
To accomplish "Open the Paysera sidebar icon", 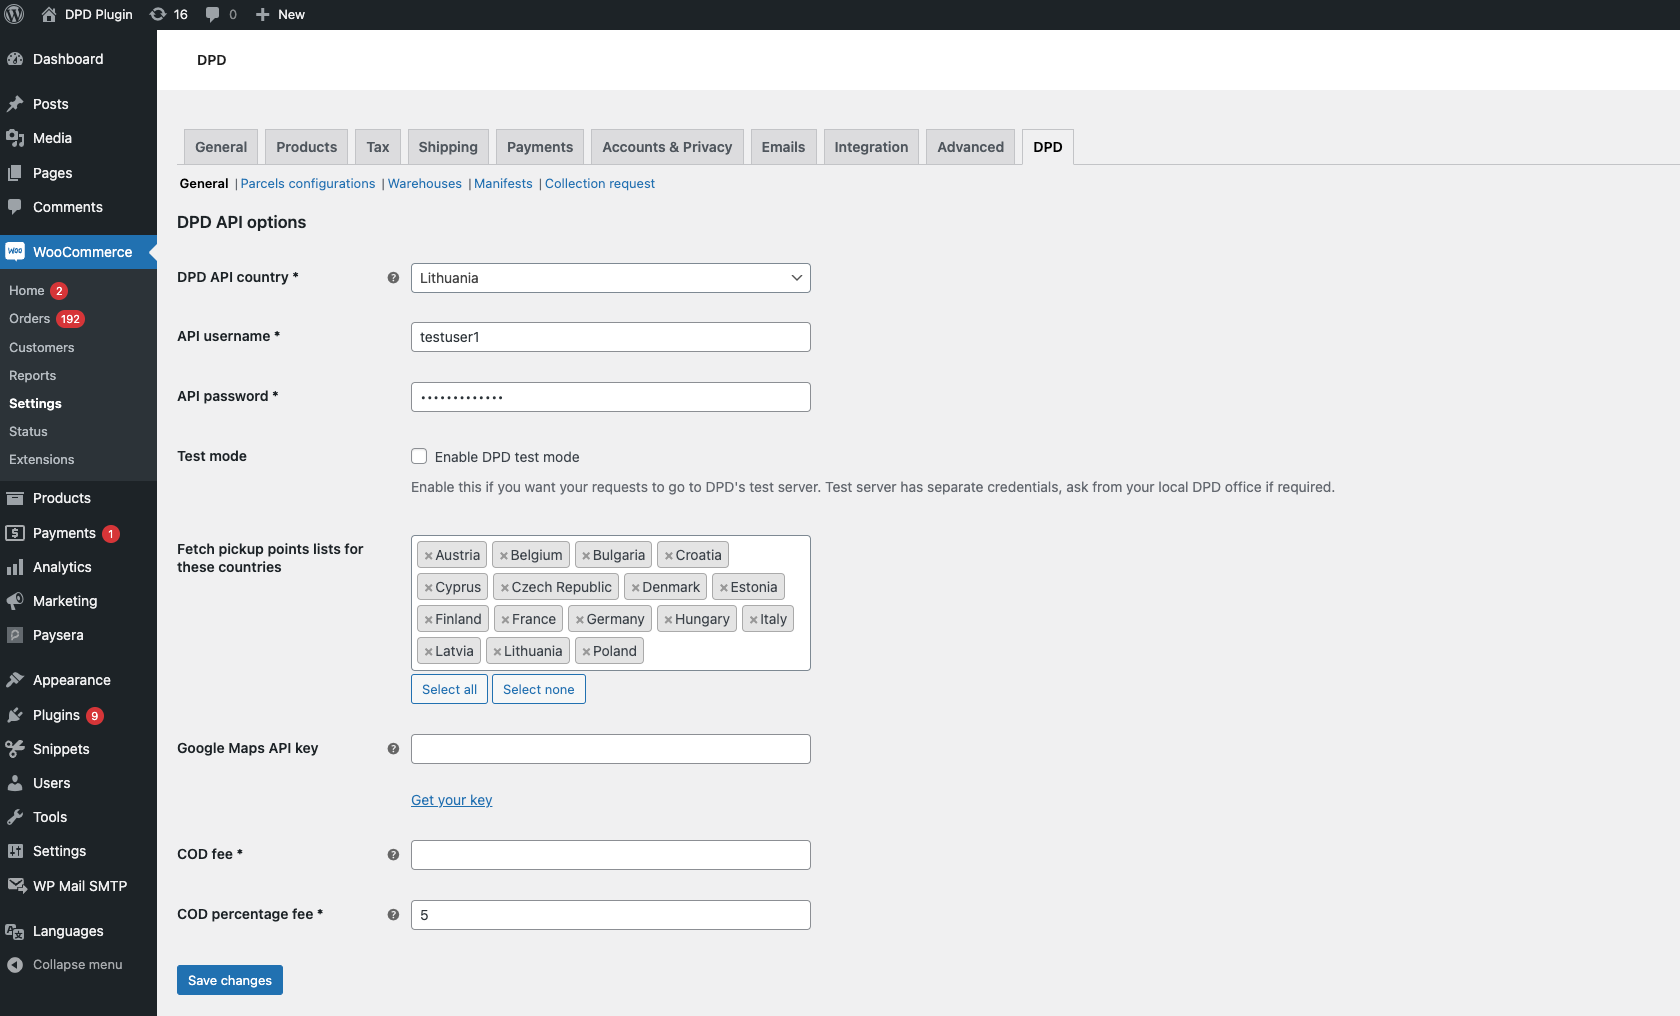I will click(x=15, y=635).
